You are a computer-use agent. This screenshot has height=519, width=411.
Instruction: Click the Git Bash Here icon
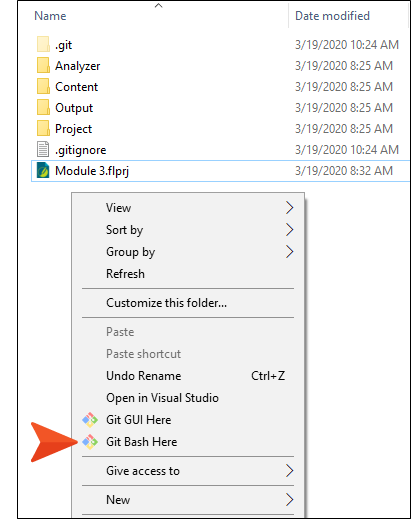(90, 442)
